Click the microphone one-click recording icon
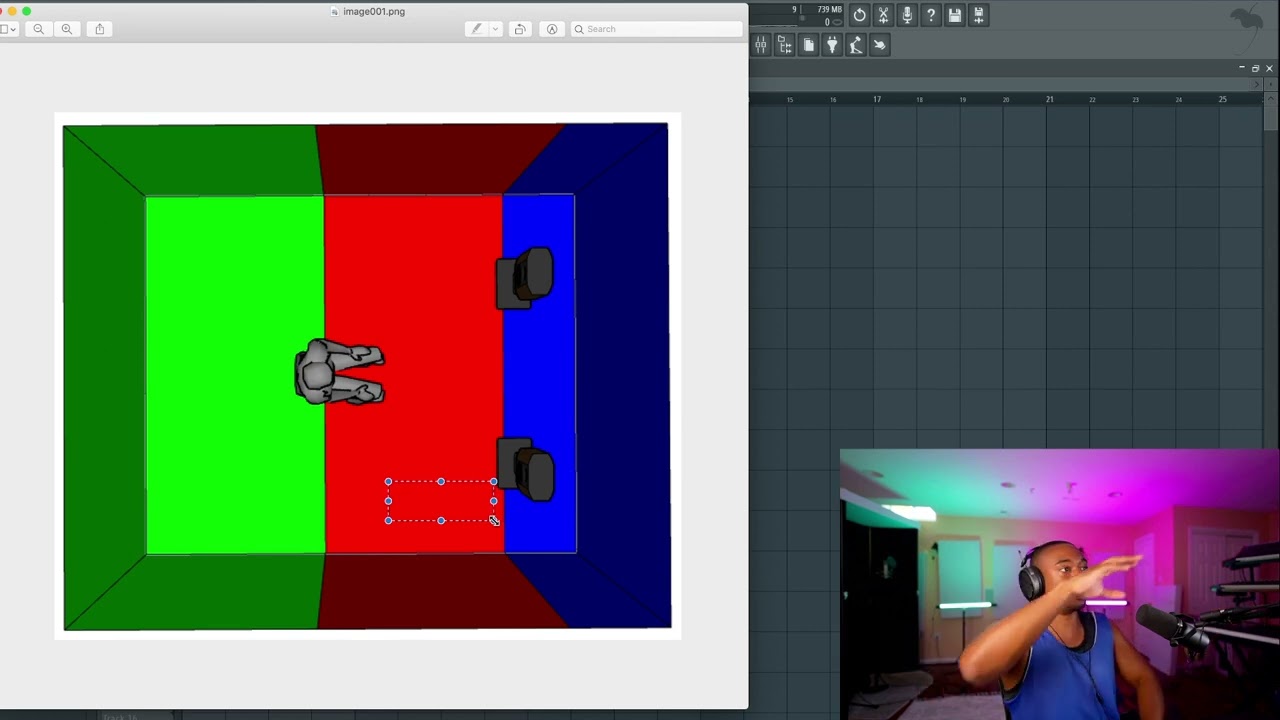The image size is (1280, 720). [907, 15]
